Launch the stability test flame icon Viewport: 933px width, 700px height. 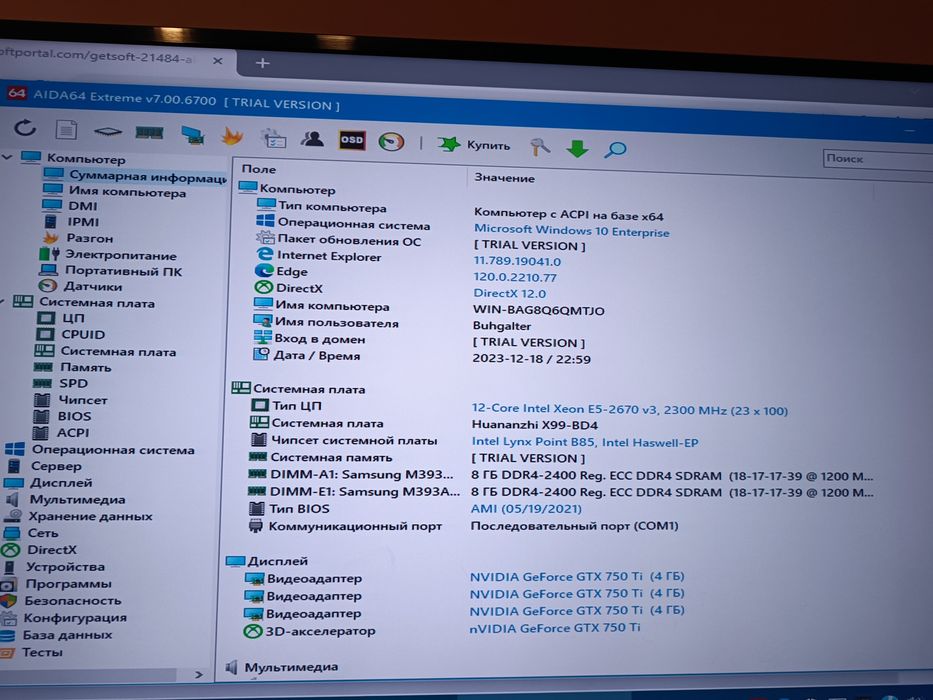pos(232,137)
